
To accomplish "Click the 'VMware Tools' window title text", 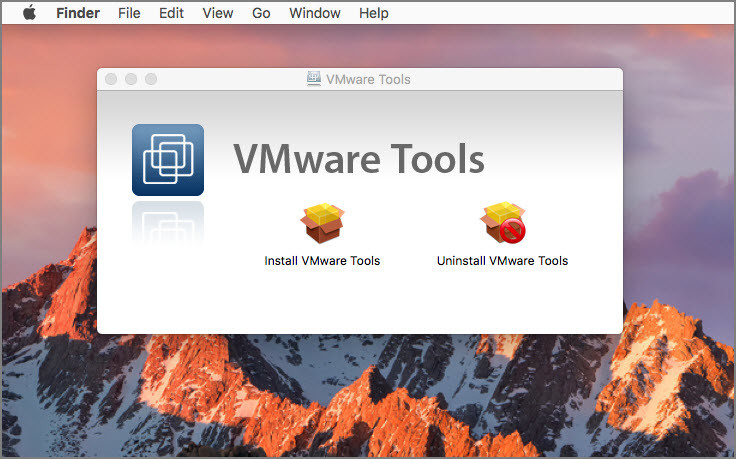I will (368, 79).
